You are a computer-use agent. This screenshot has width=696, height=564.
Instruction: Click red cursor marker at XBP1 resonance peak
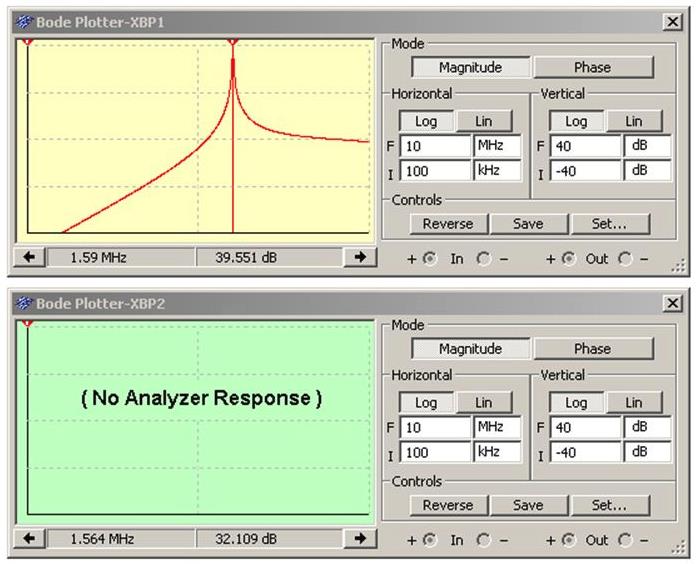(x=233, y=43)
